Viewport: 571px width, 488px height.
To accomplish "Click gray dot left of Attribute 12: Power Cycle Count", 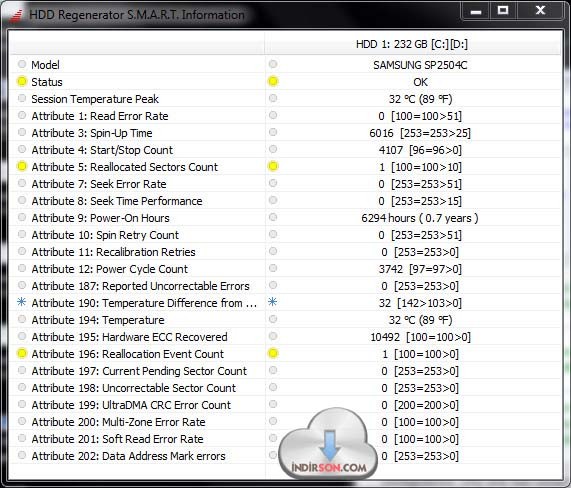I will (22, 268).
